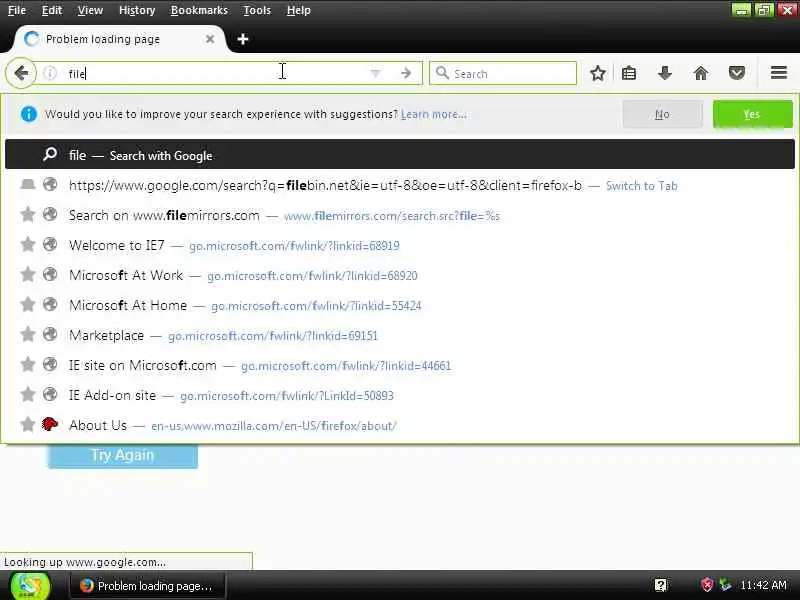Open the Pocket icon
This screenshot has width=800, height=600.
pos(736,73)
